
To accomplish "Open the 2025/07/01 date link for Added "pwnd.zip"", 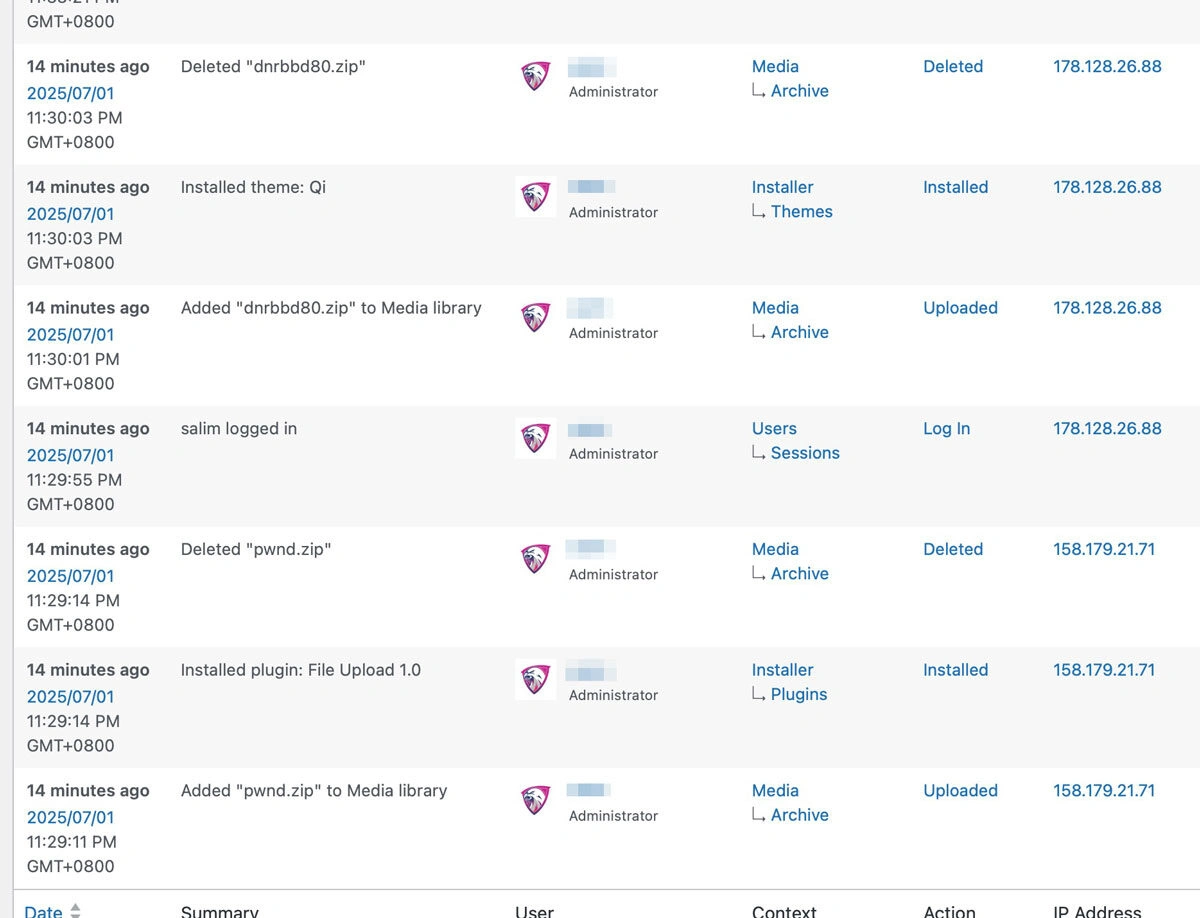I will (70, 817).
